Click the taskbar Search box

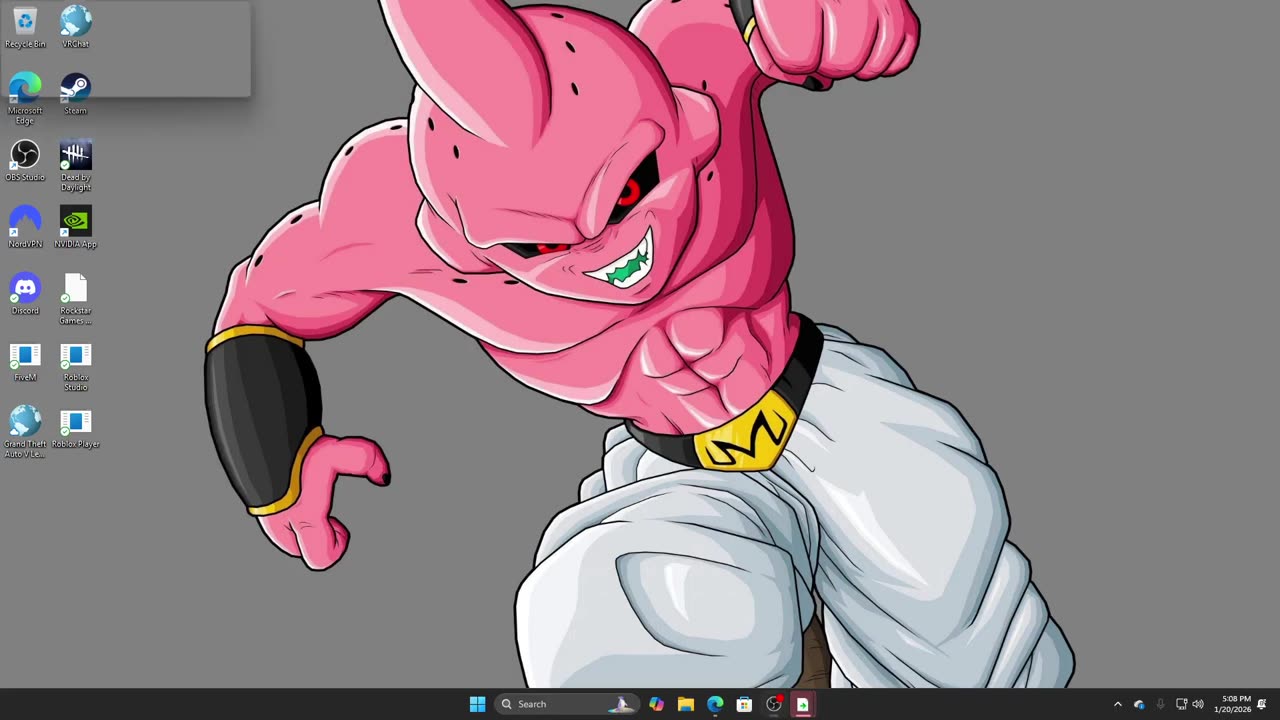(568, 704)
